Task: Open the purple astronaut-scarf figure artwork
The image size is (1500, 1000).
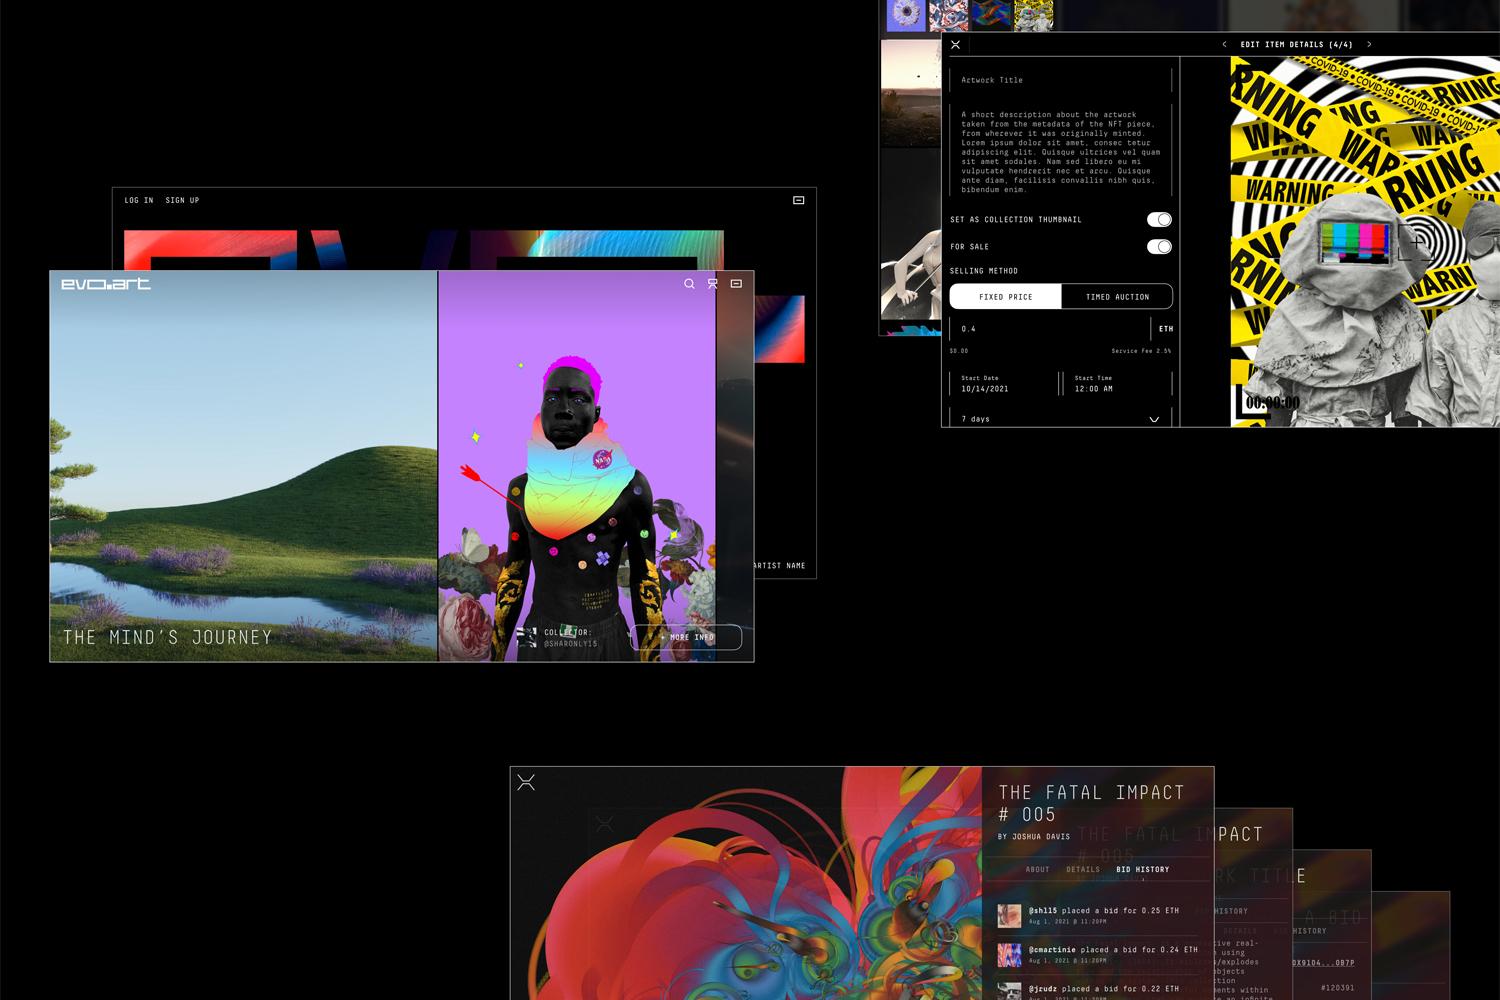Action: coord(577,466)
